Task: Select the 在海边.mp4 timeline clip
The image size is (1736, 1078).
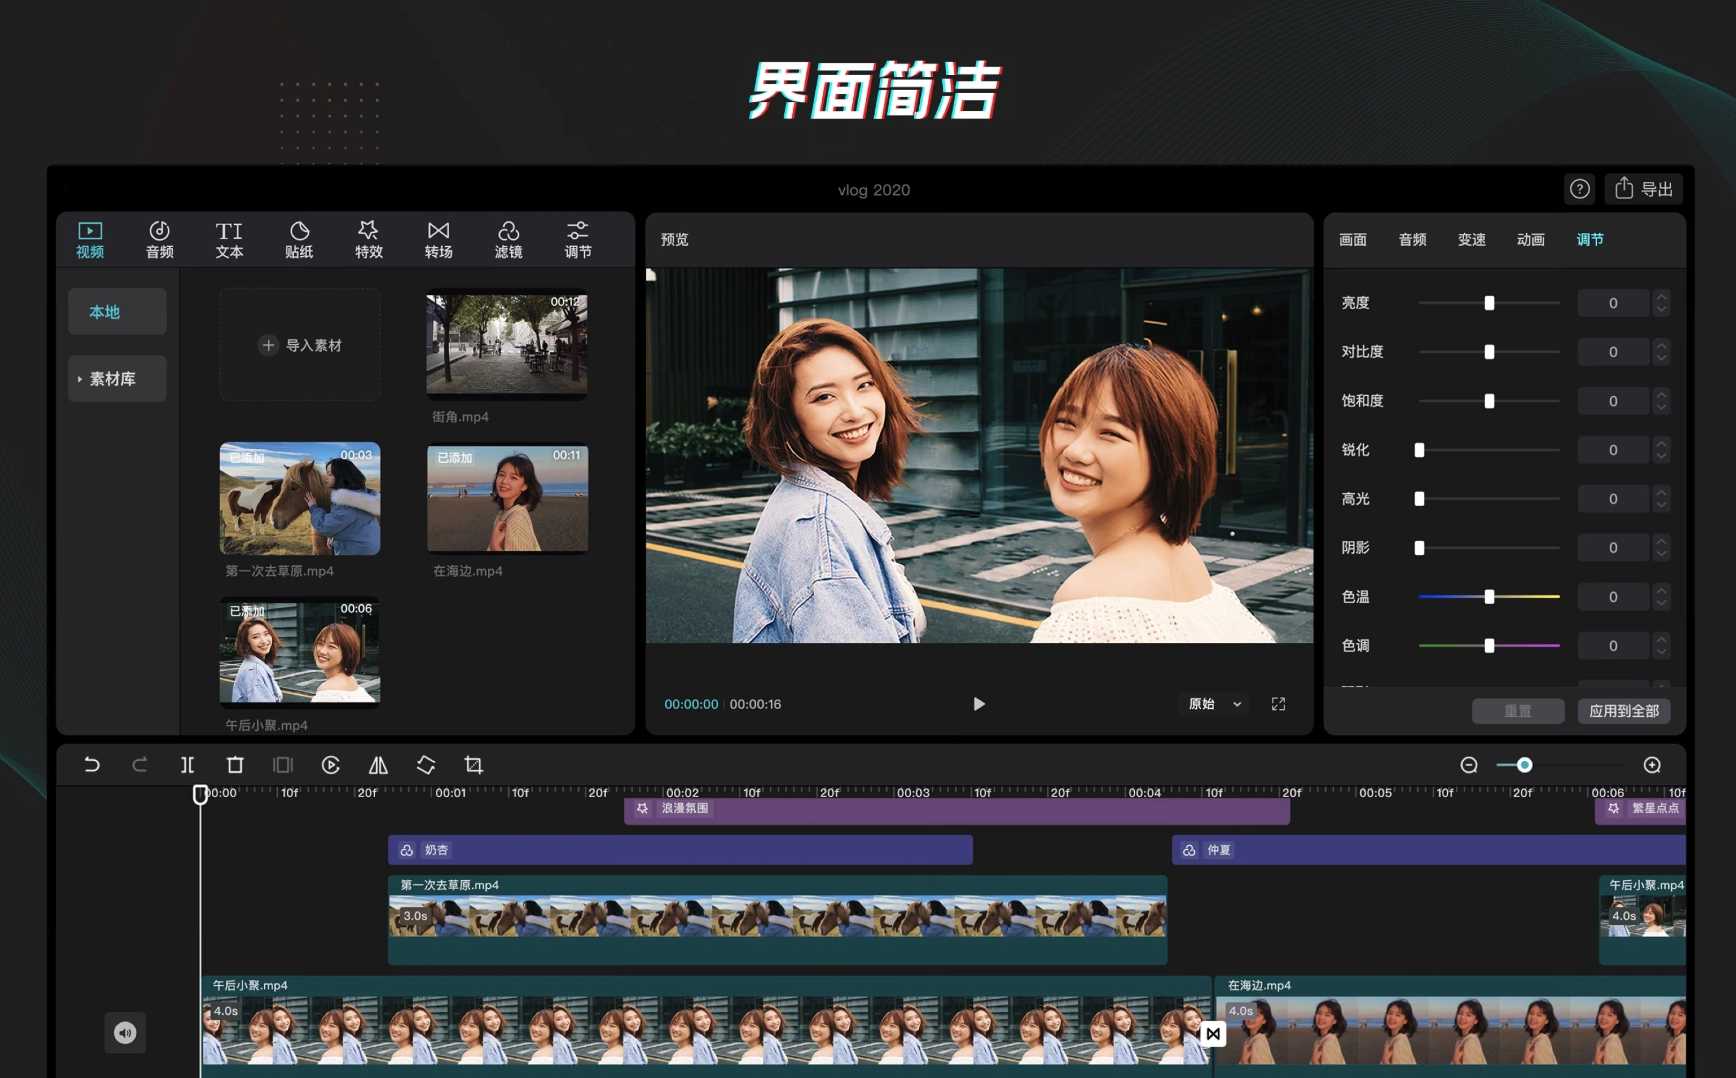Action: (x=1451, y=1025)
